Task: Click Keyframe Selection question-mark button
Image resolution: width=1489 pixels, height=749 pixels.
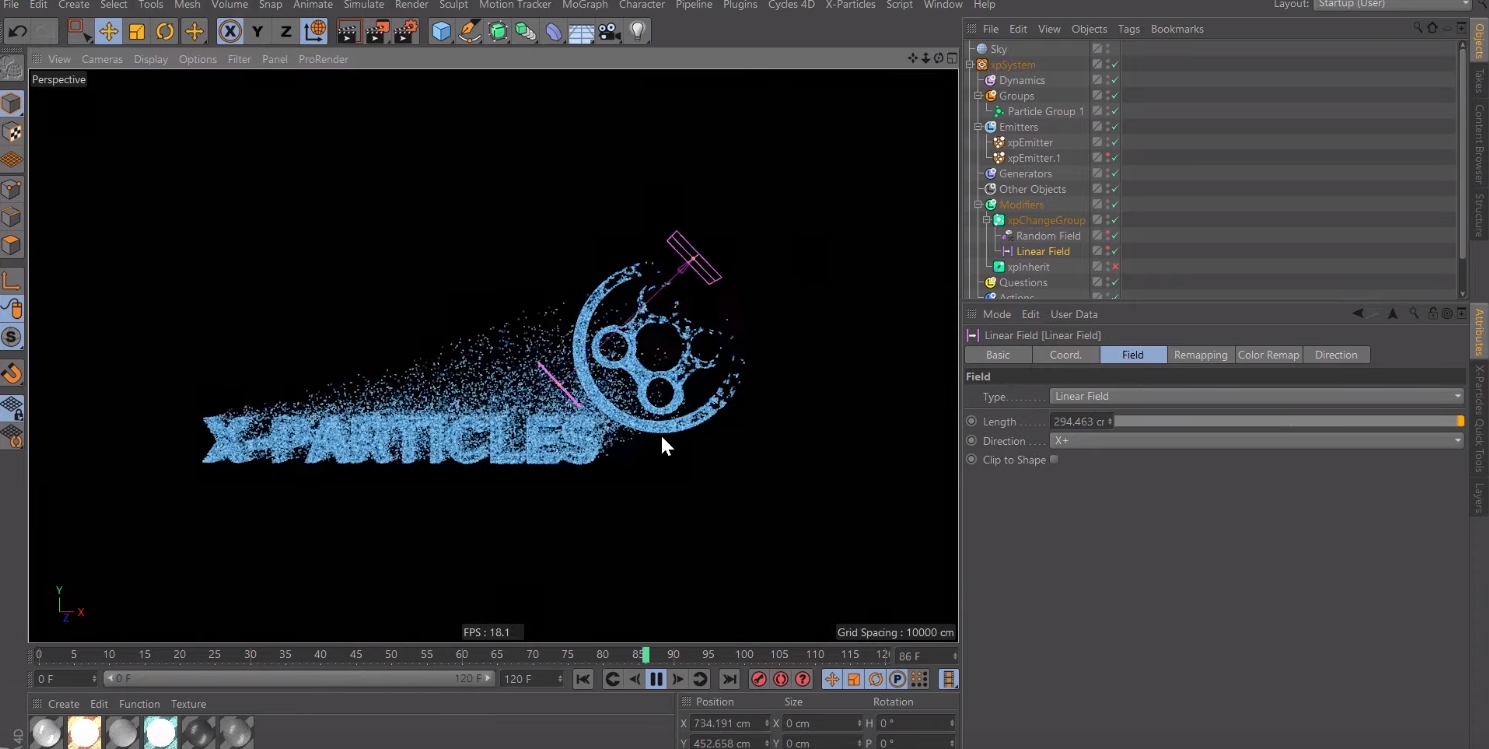Action: click(803, 680)
